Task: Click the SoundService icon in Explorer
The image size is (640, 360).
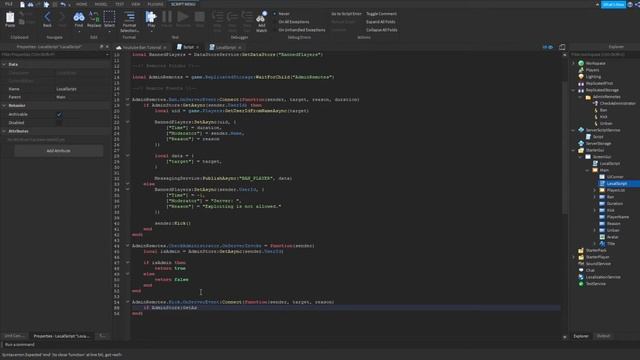Action: point(581,264)
